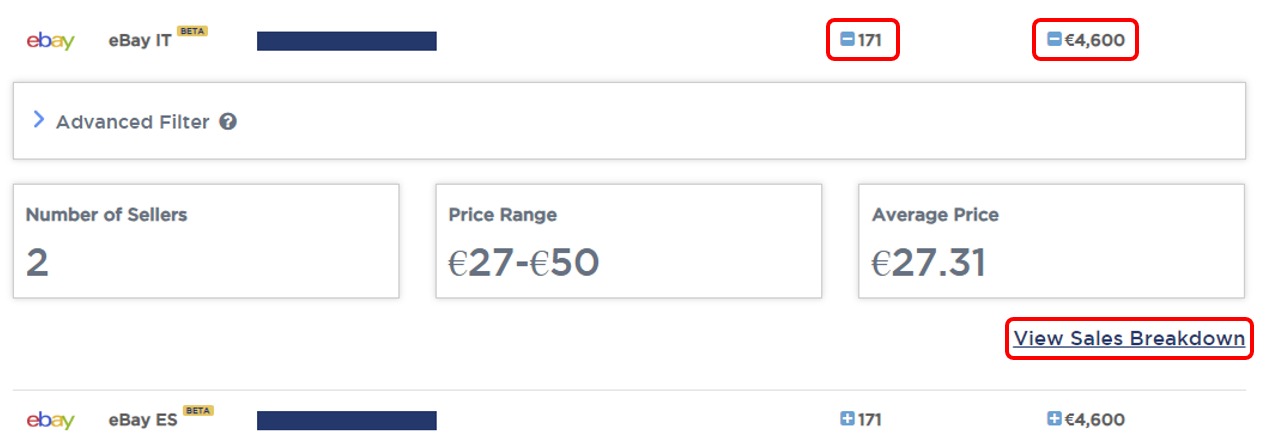Click the eBay logo in the eBay ES row
The image size is (1265, 447).
50,420
